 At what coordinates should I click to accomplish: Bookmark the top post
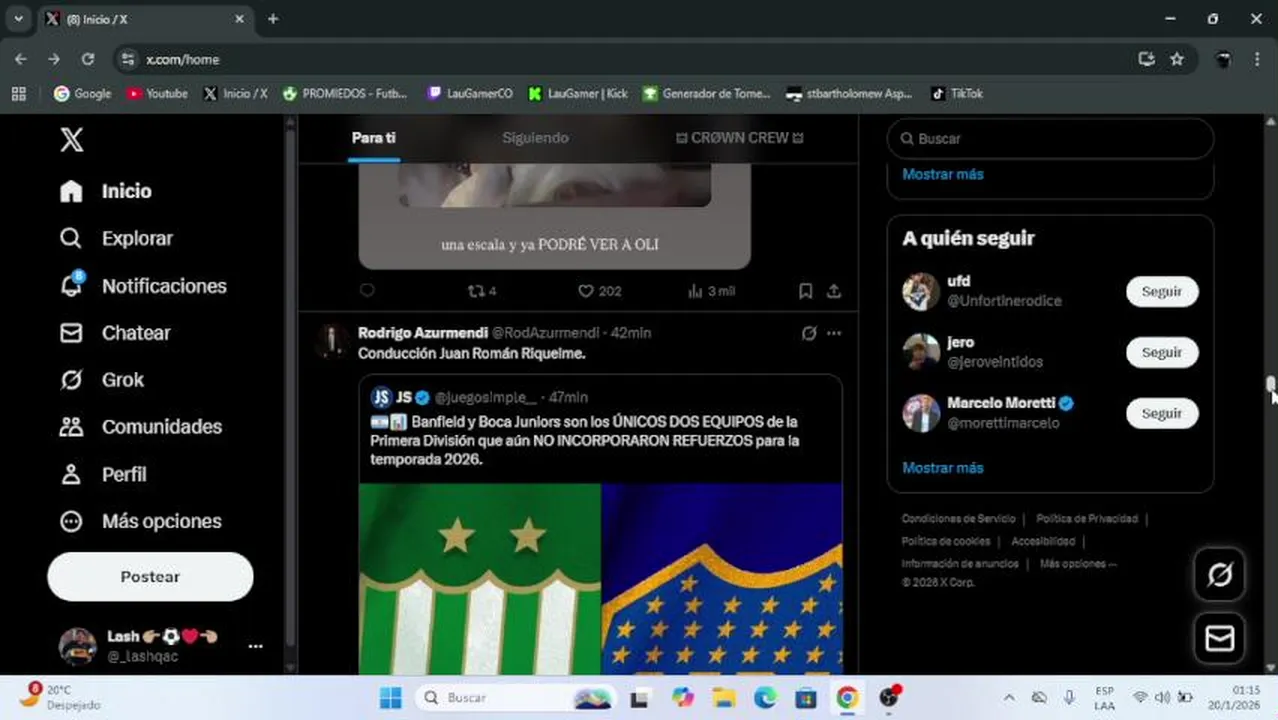(805, 291)
